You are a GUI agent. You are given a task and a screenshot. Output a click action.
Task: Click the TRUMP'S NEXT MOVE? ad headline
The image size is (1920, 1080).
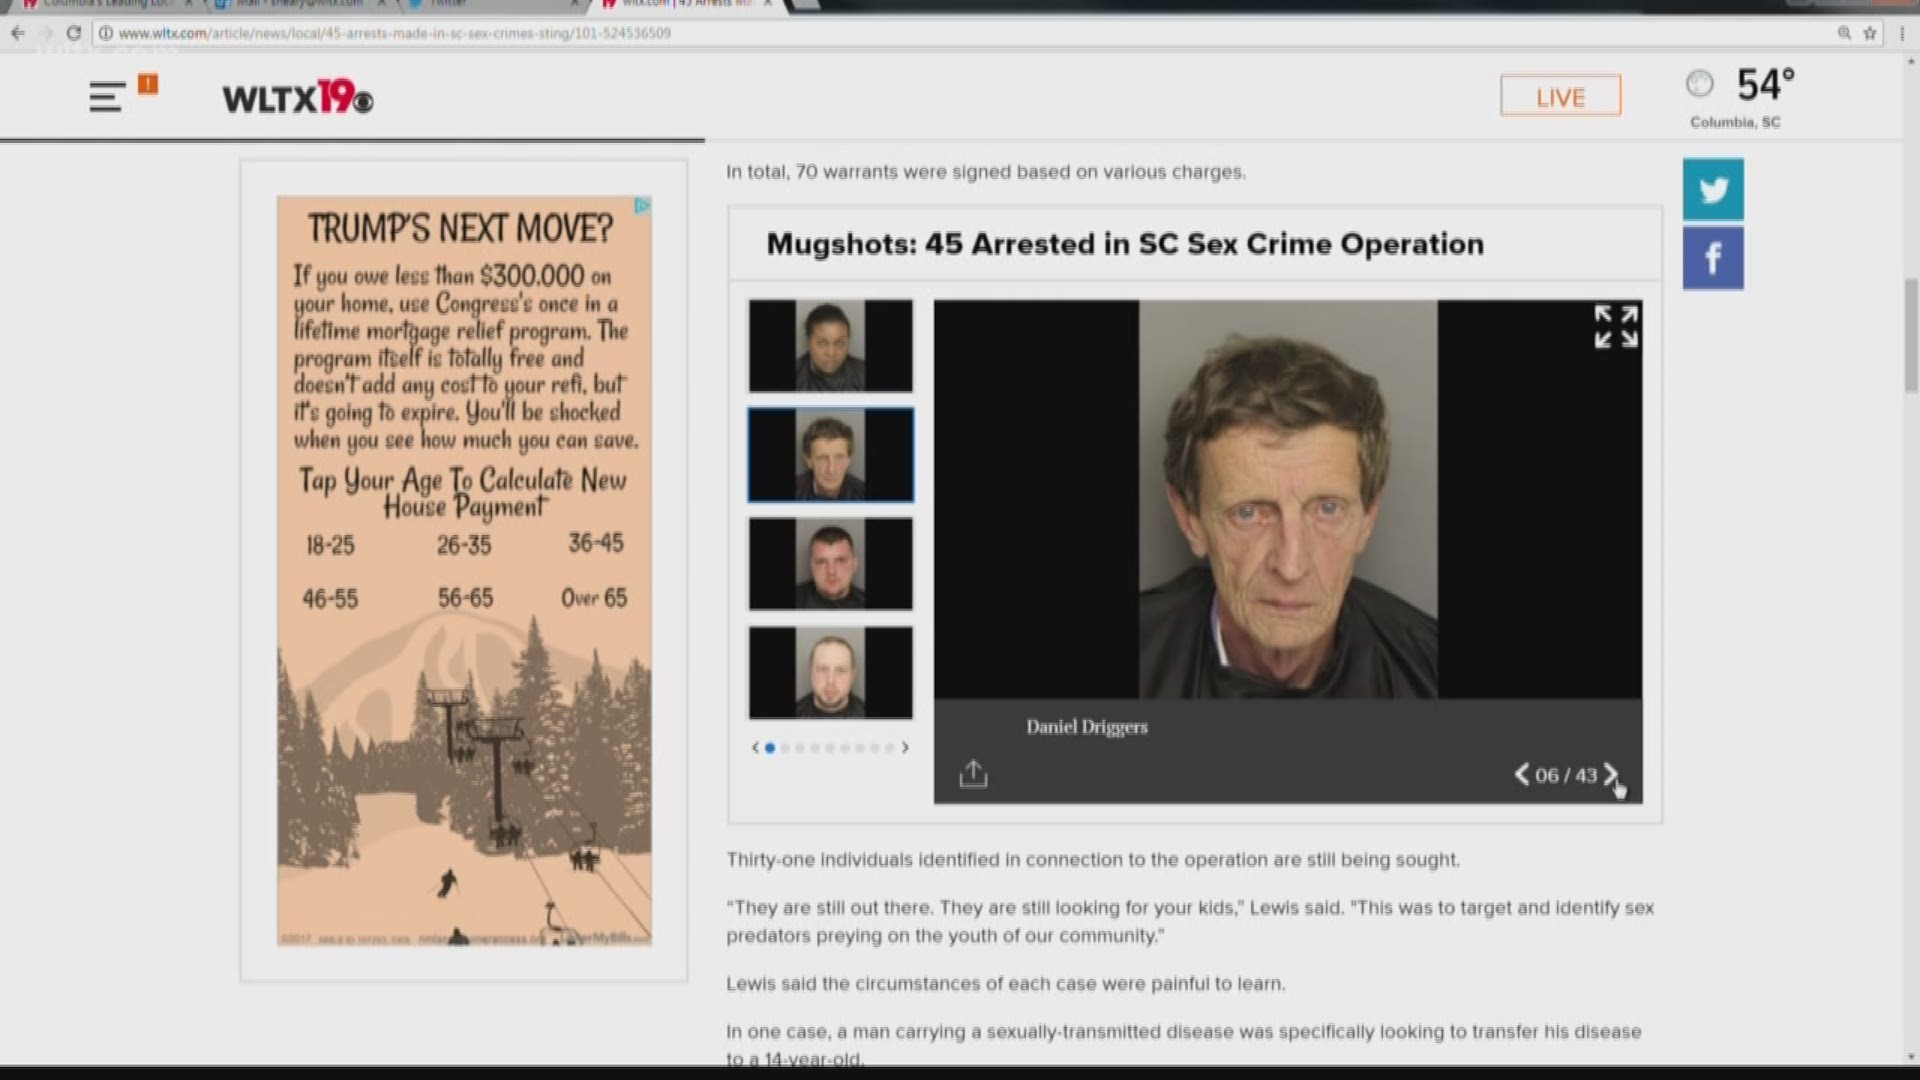coord(460,228)
